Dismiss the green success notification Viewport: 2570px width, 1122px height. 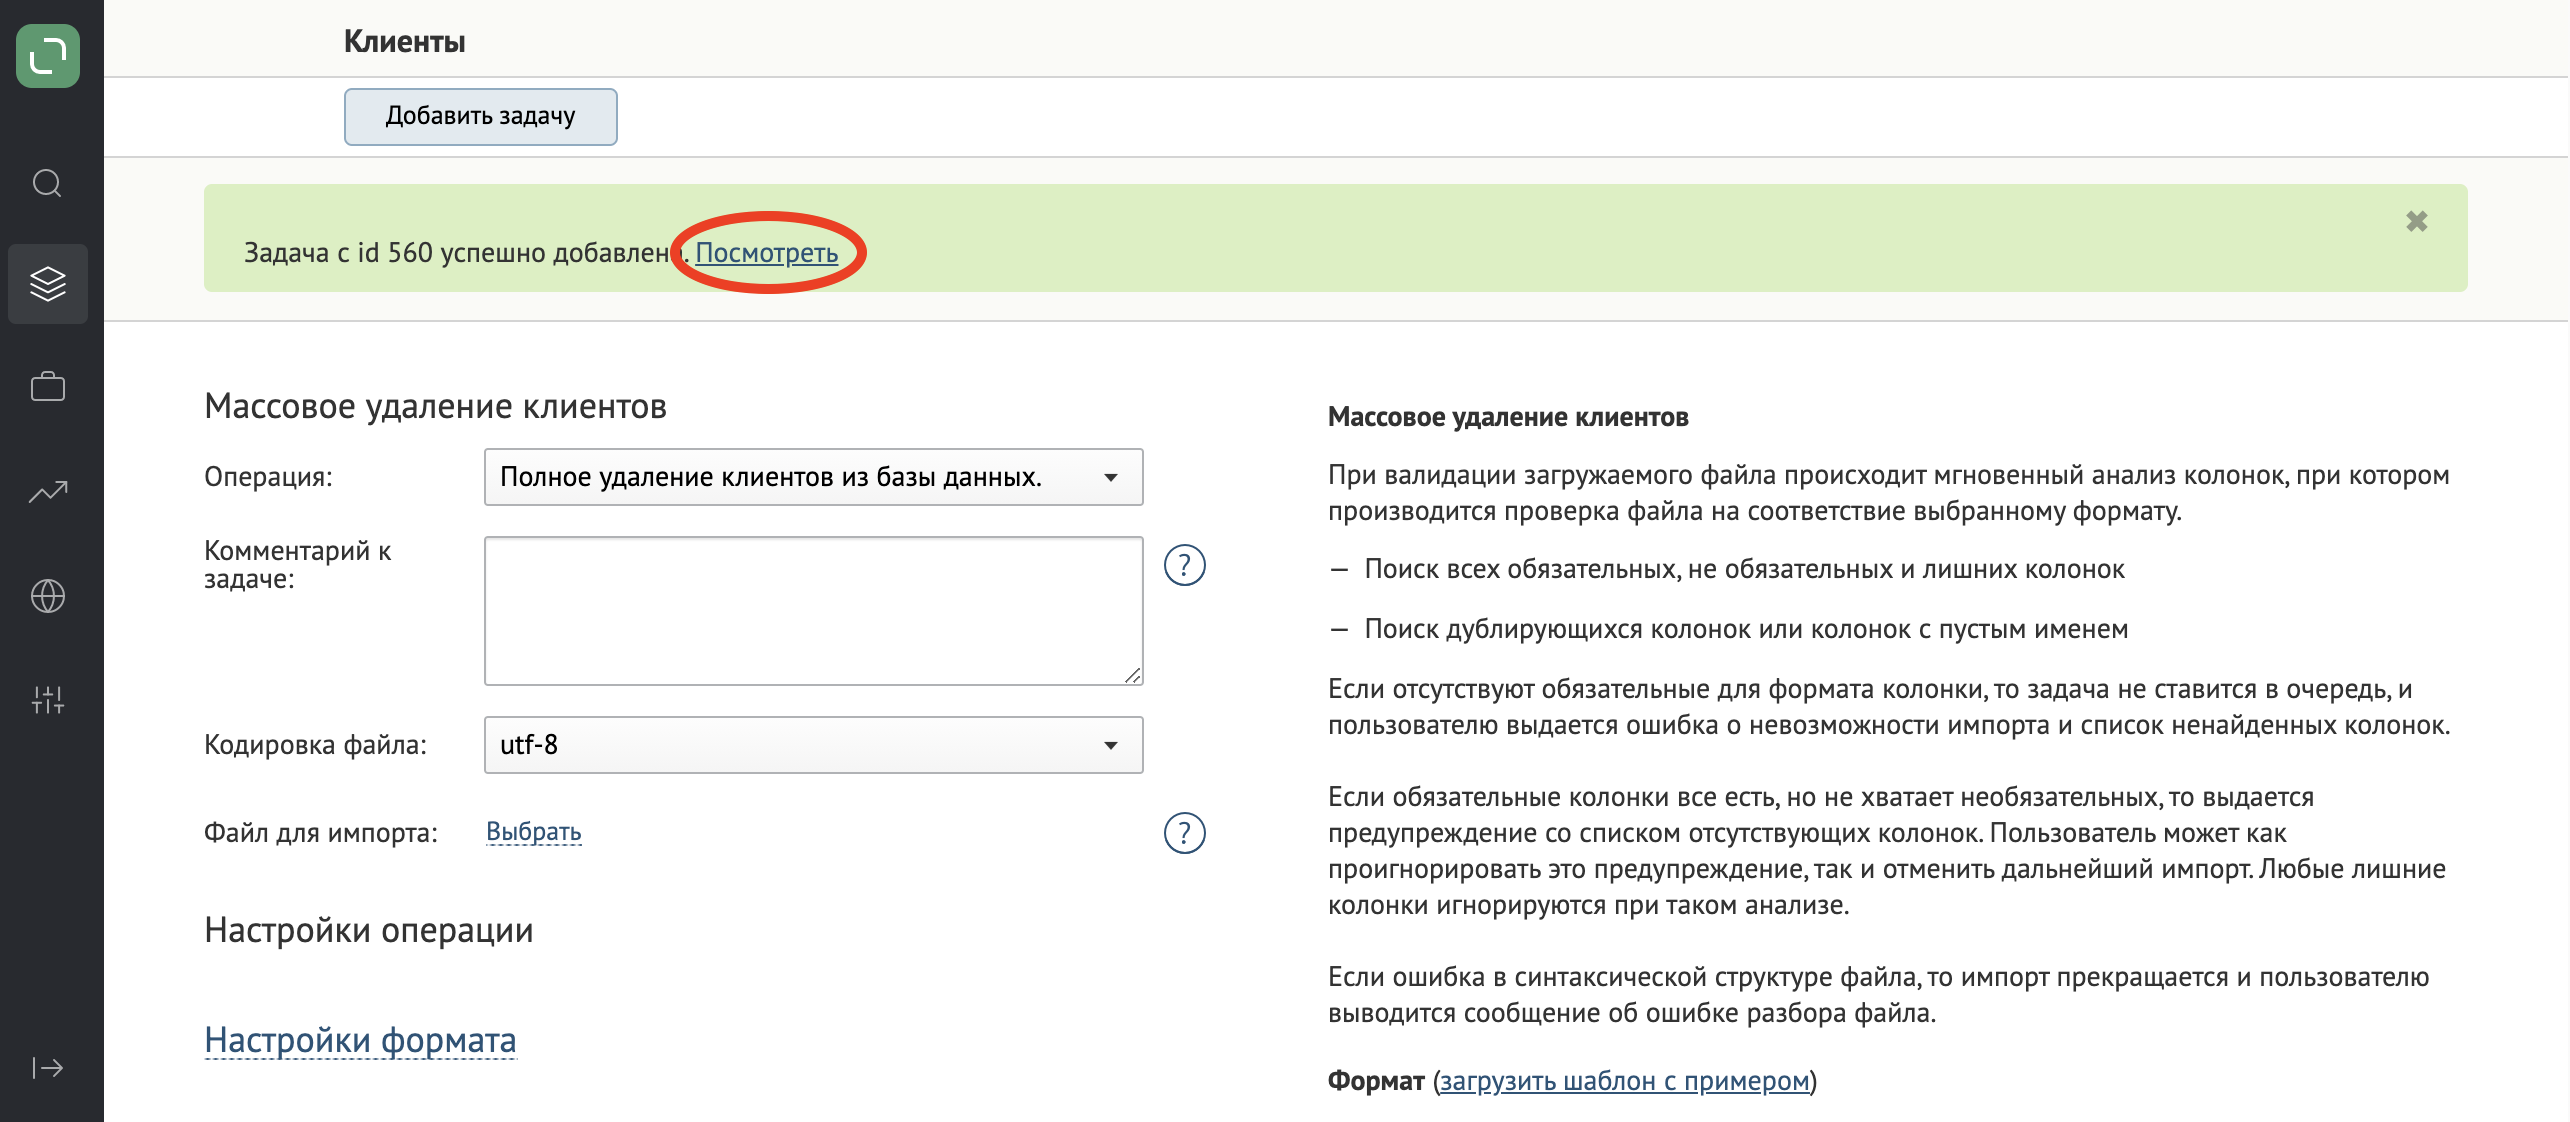tap(2416, 221)
